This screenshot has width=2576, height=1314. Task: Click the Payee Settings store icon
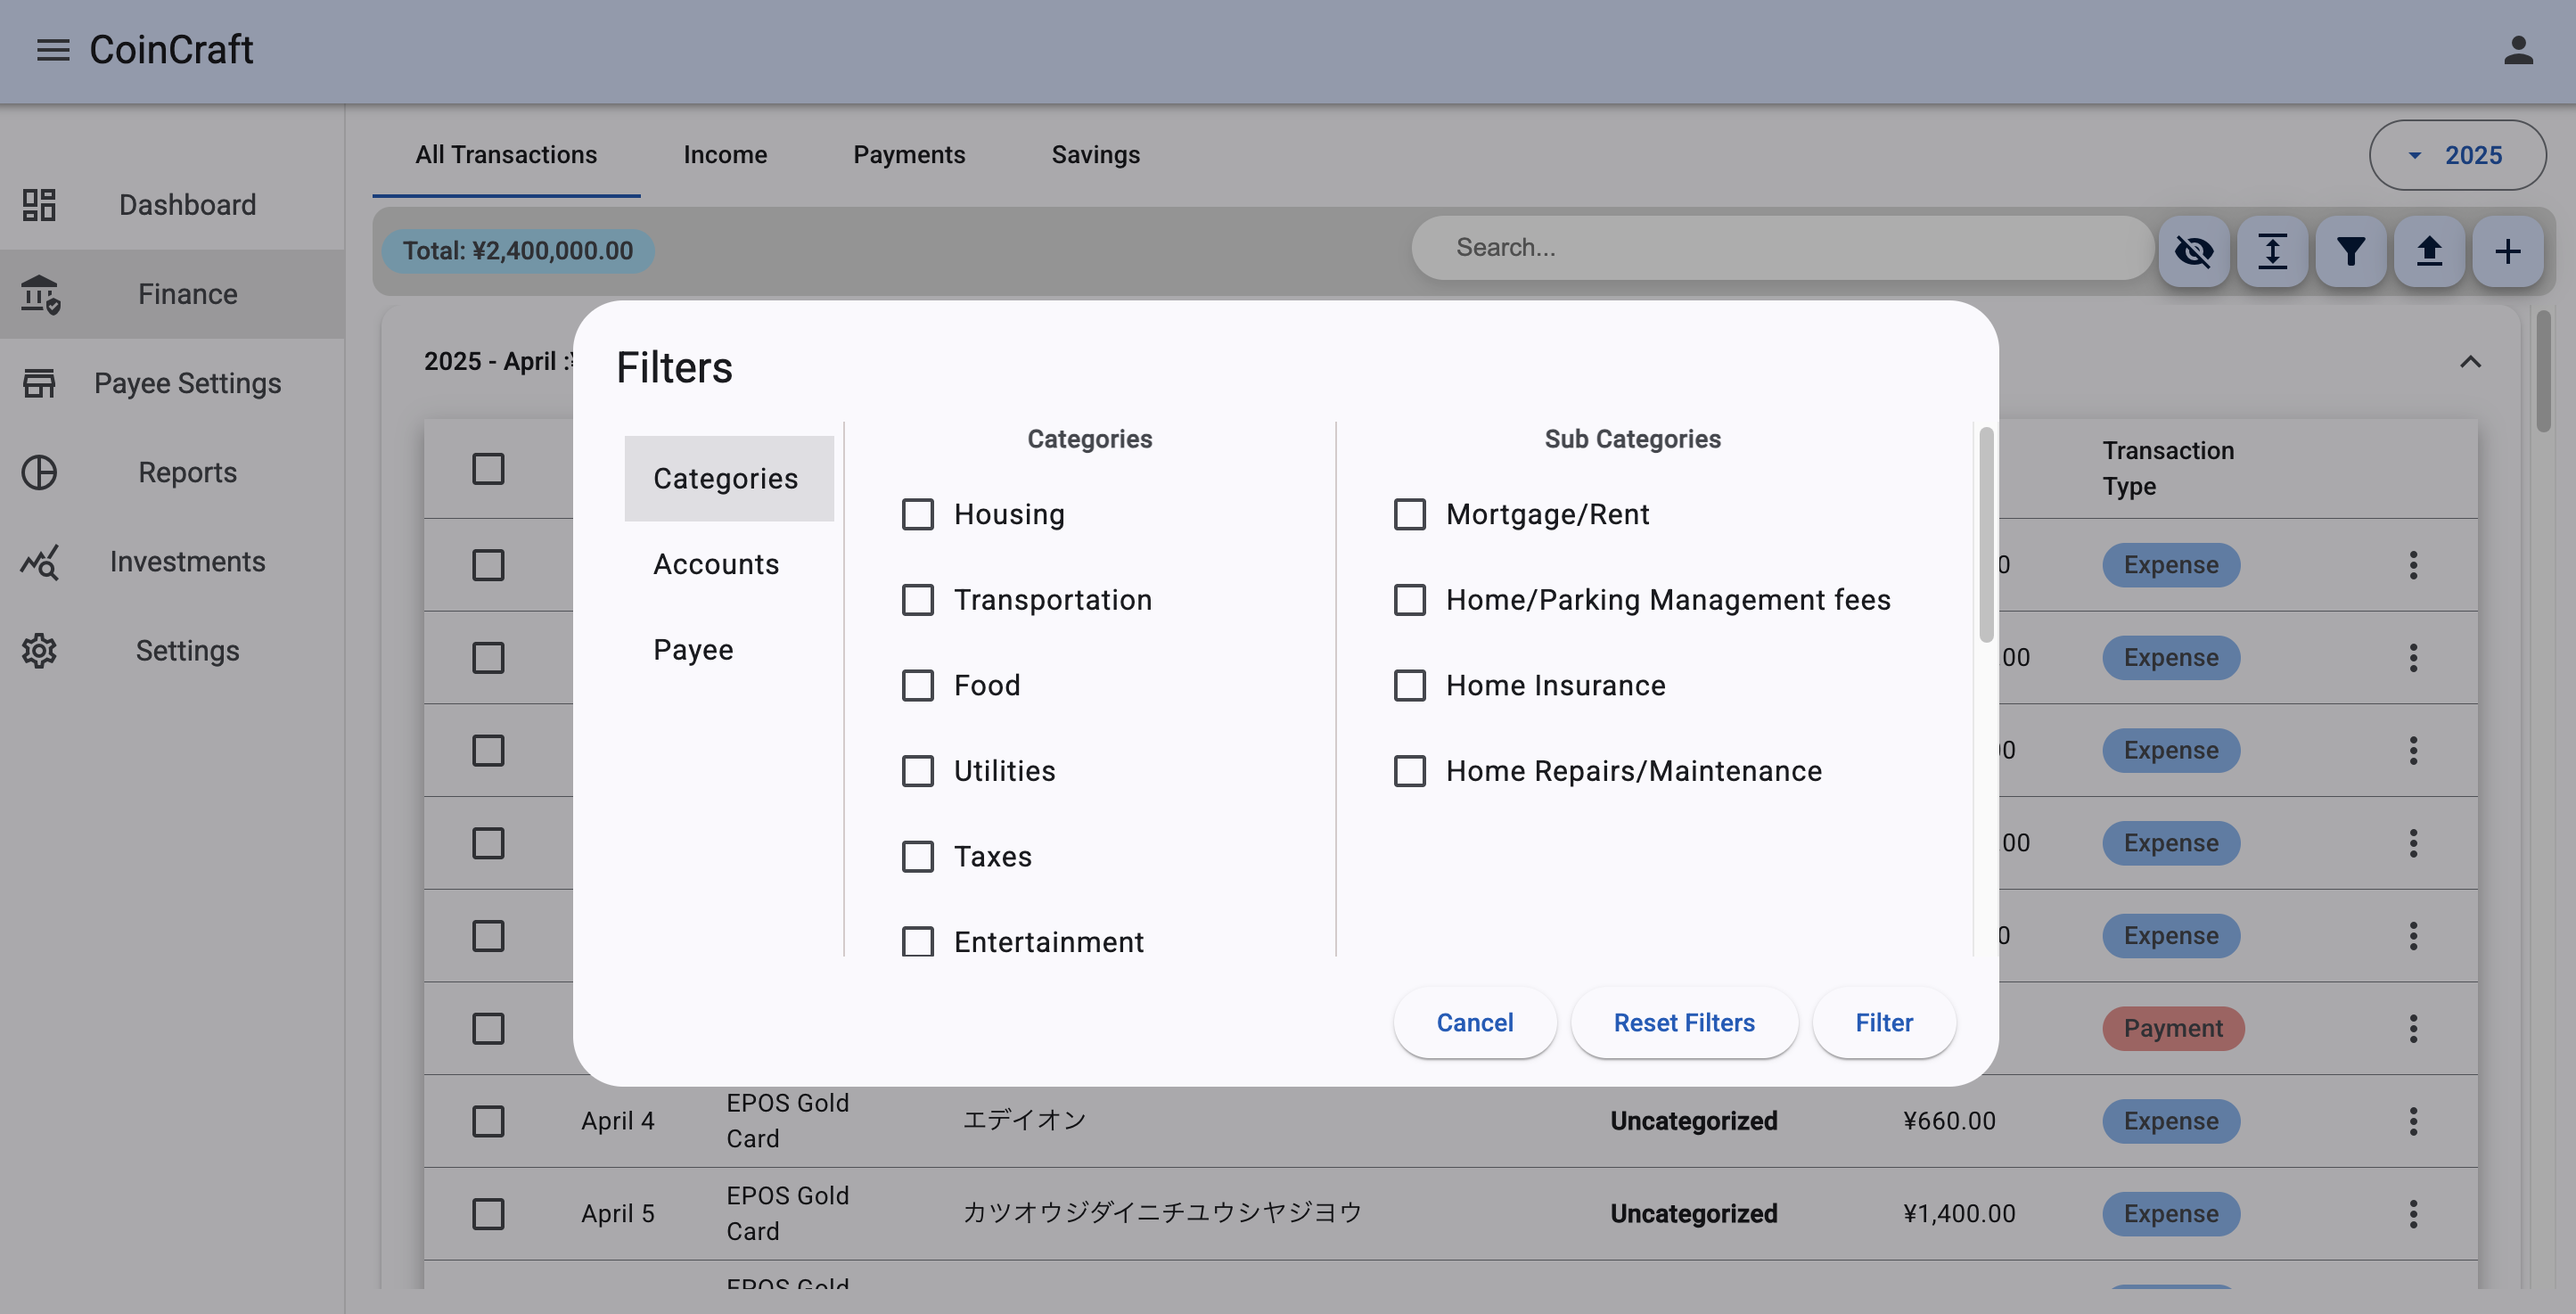pyautogui.click(x=39, y=383)
